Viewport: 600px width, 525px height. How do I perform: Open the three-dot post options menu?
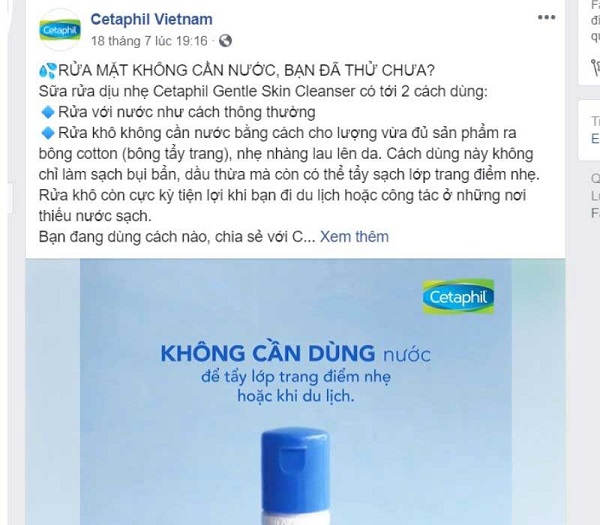coord(546,17)
